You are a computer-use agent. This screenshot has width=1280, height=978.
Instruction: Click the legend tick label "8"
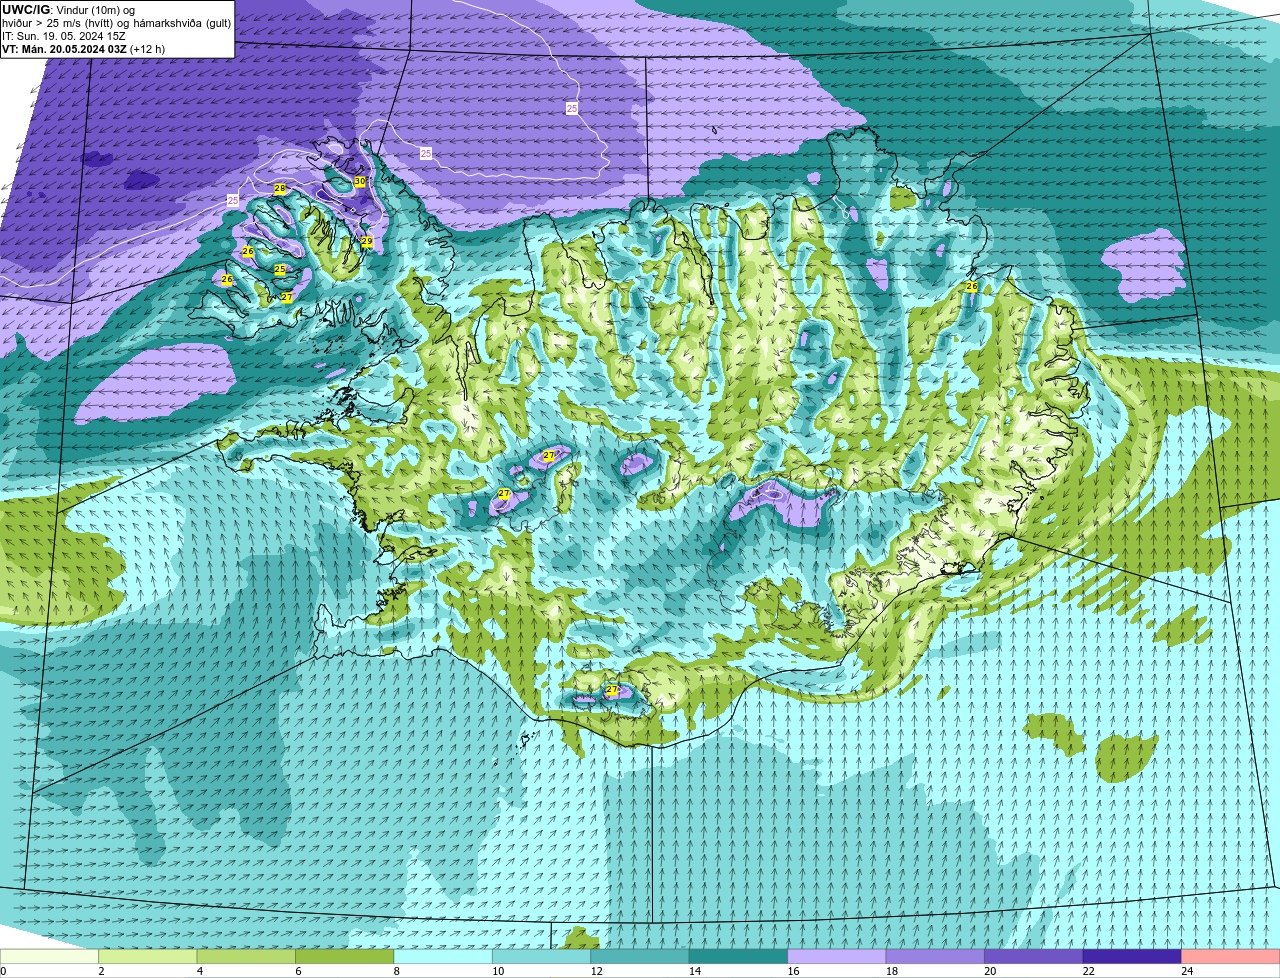tap(397, 971)
